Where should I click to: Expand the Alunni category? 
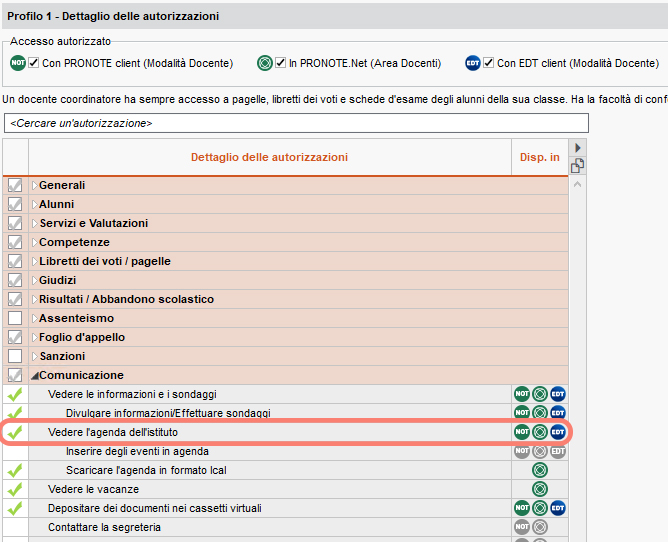click(35, 205)
